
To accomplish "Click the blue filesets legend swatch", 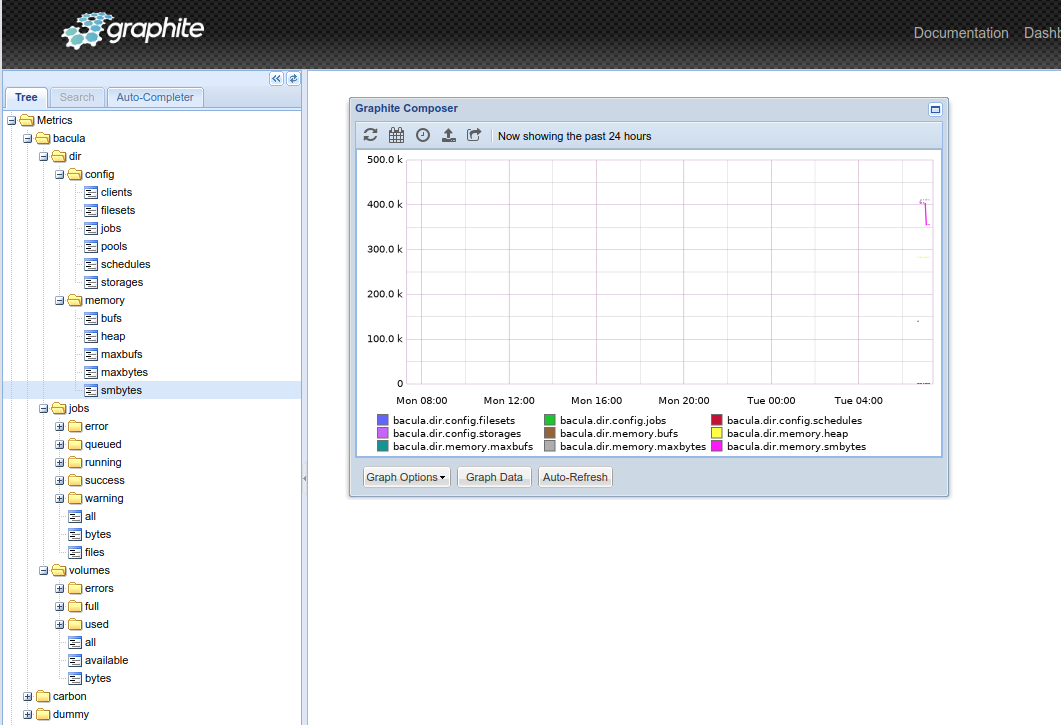I will (x=383, y=420).
